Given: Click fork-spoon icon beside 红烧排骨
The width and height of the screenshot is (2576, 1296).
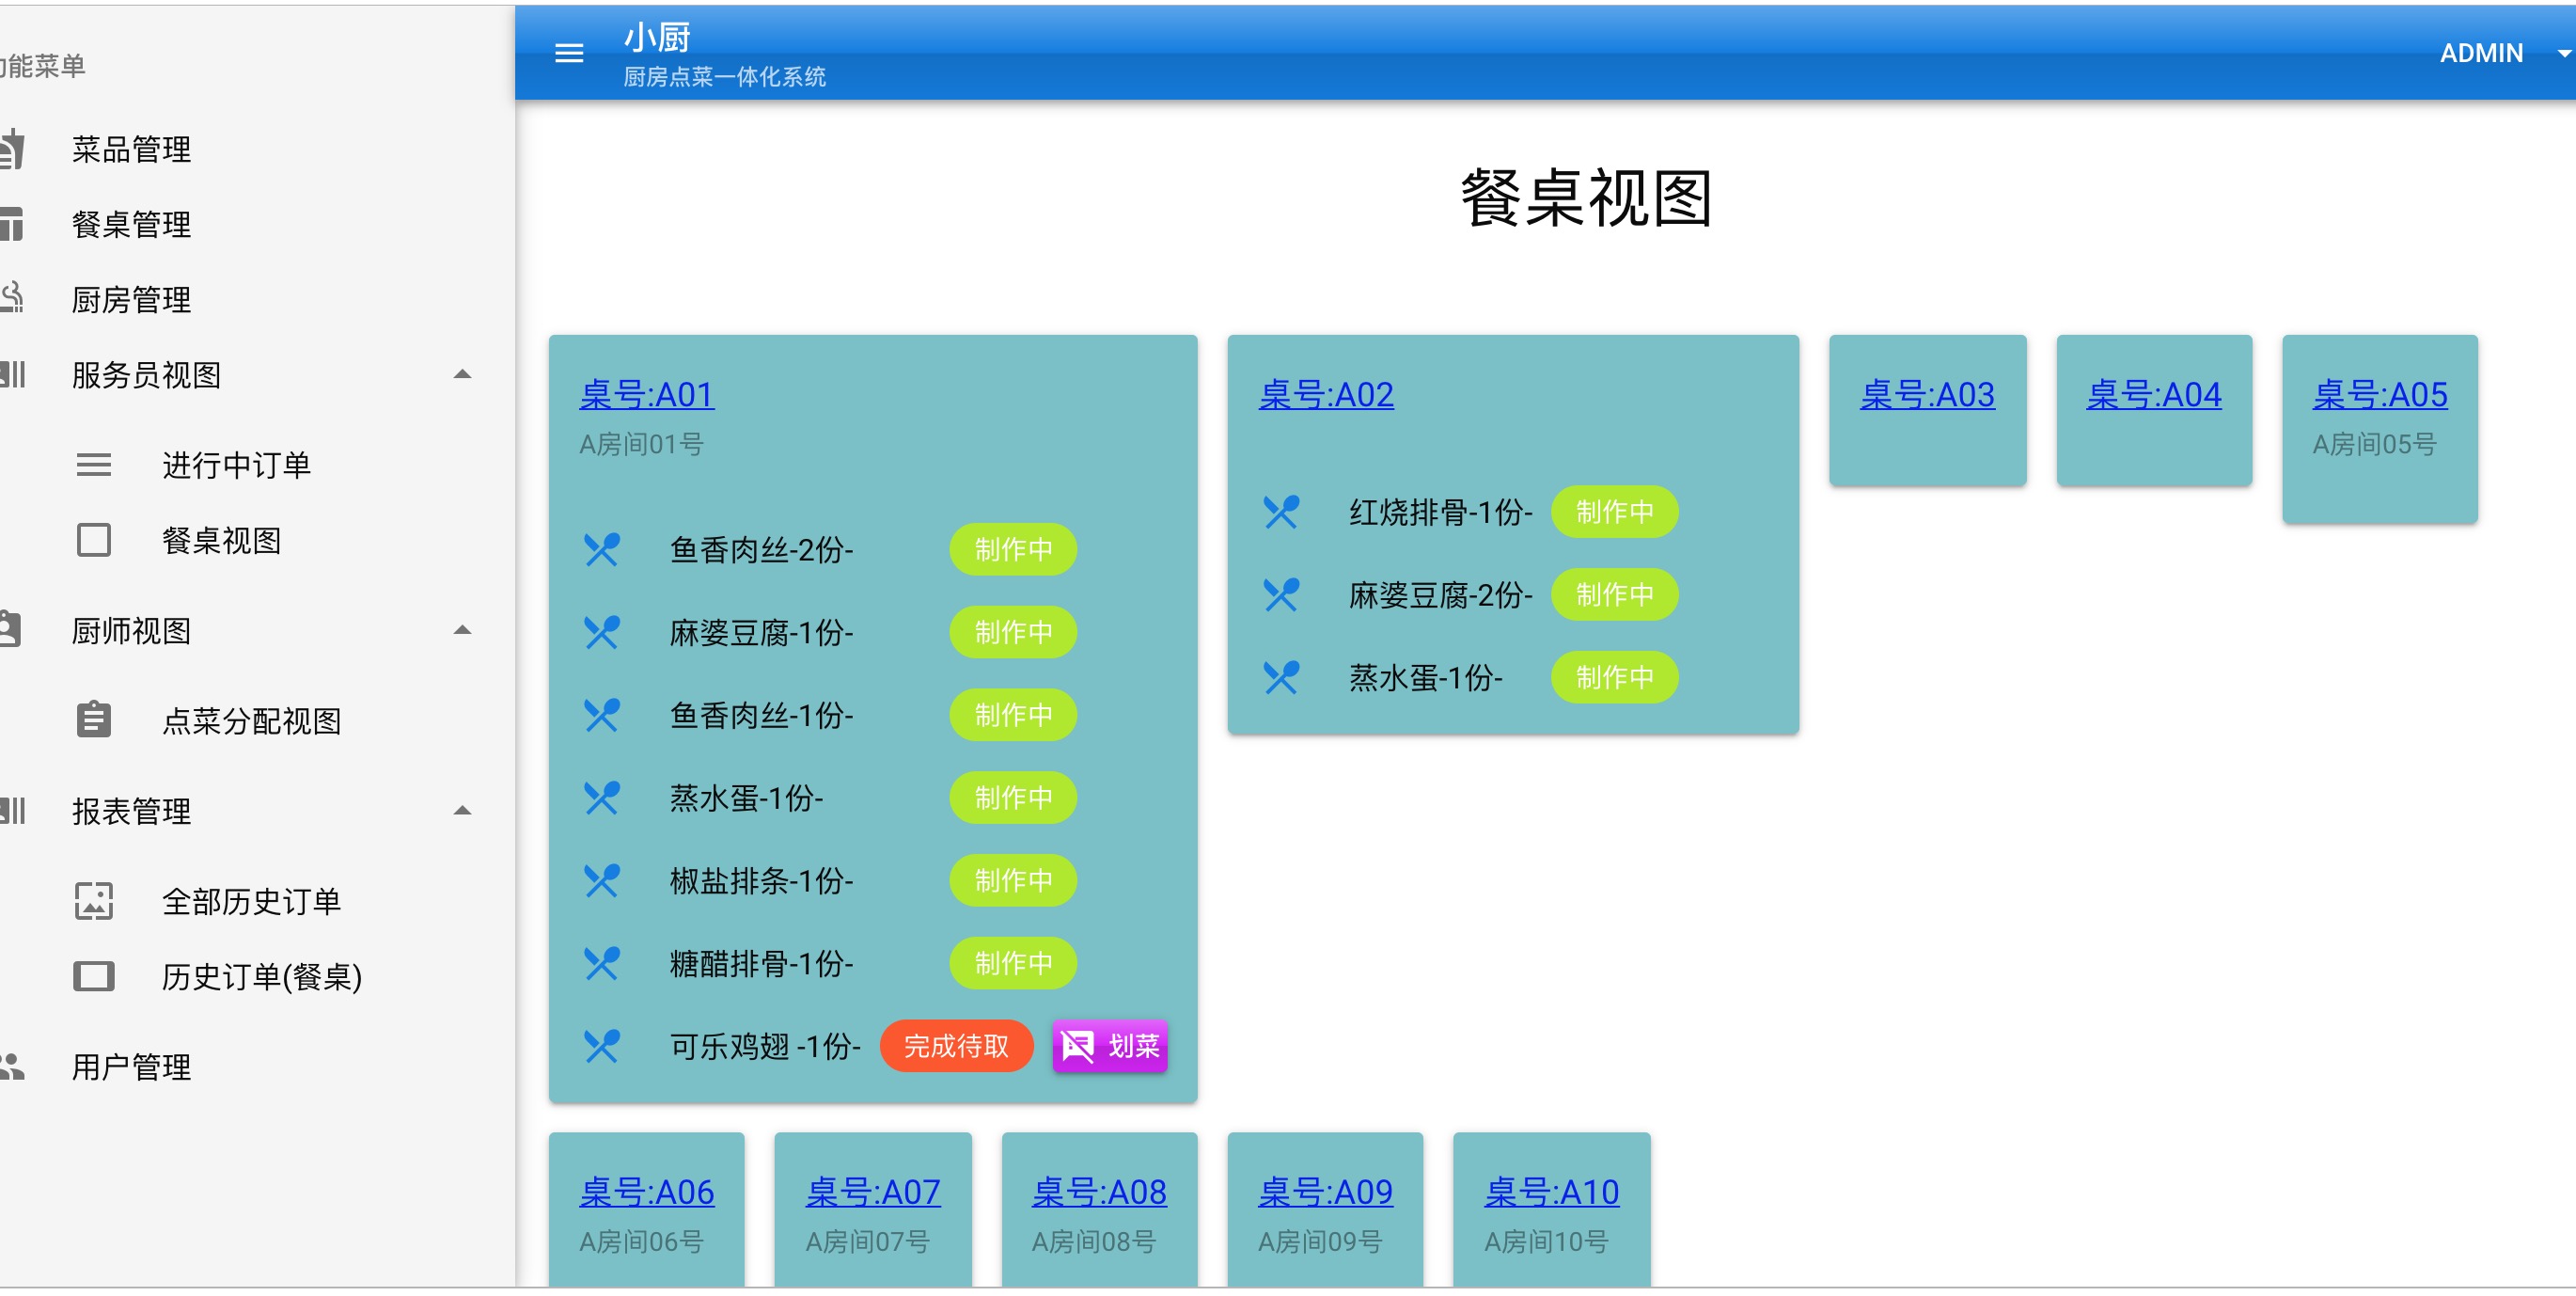Looking at the screenshot, I should [1281, 512].
